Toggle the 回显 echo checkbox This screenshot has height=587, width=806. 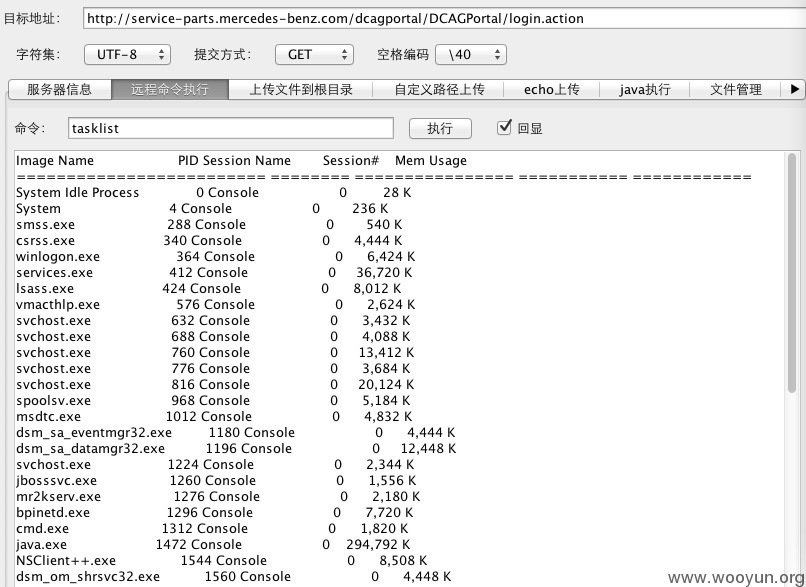504,127
